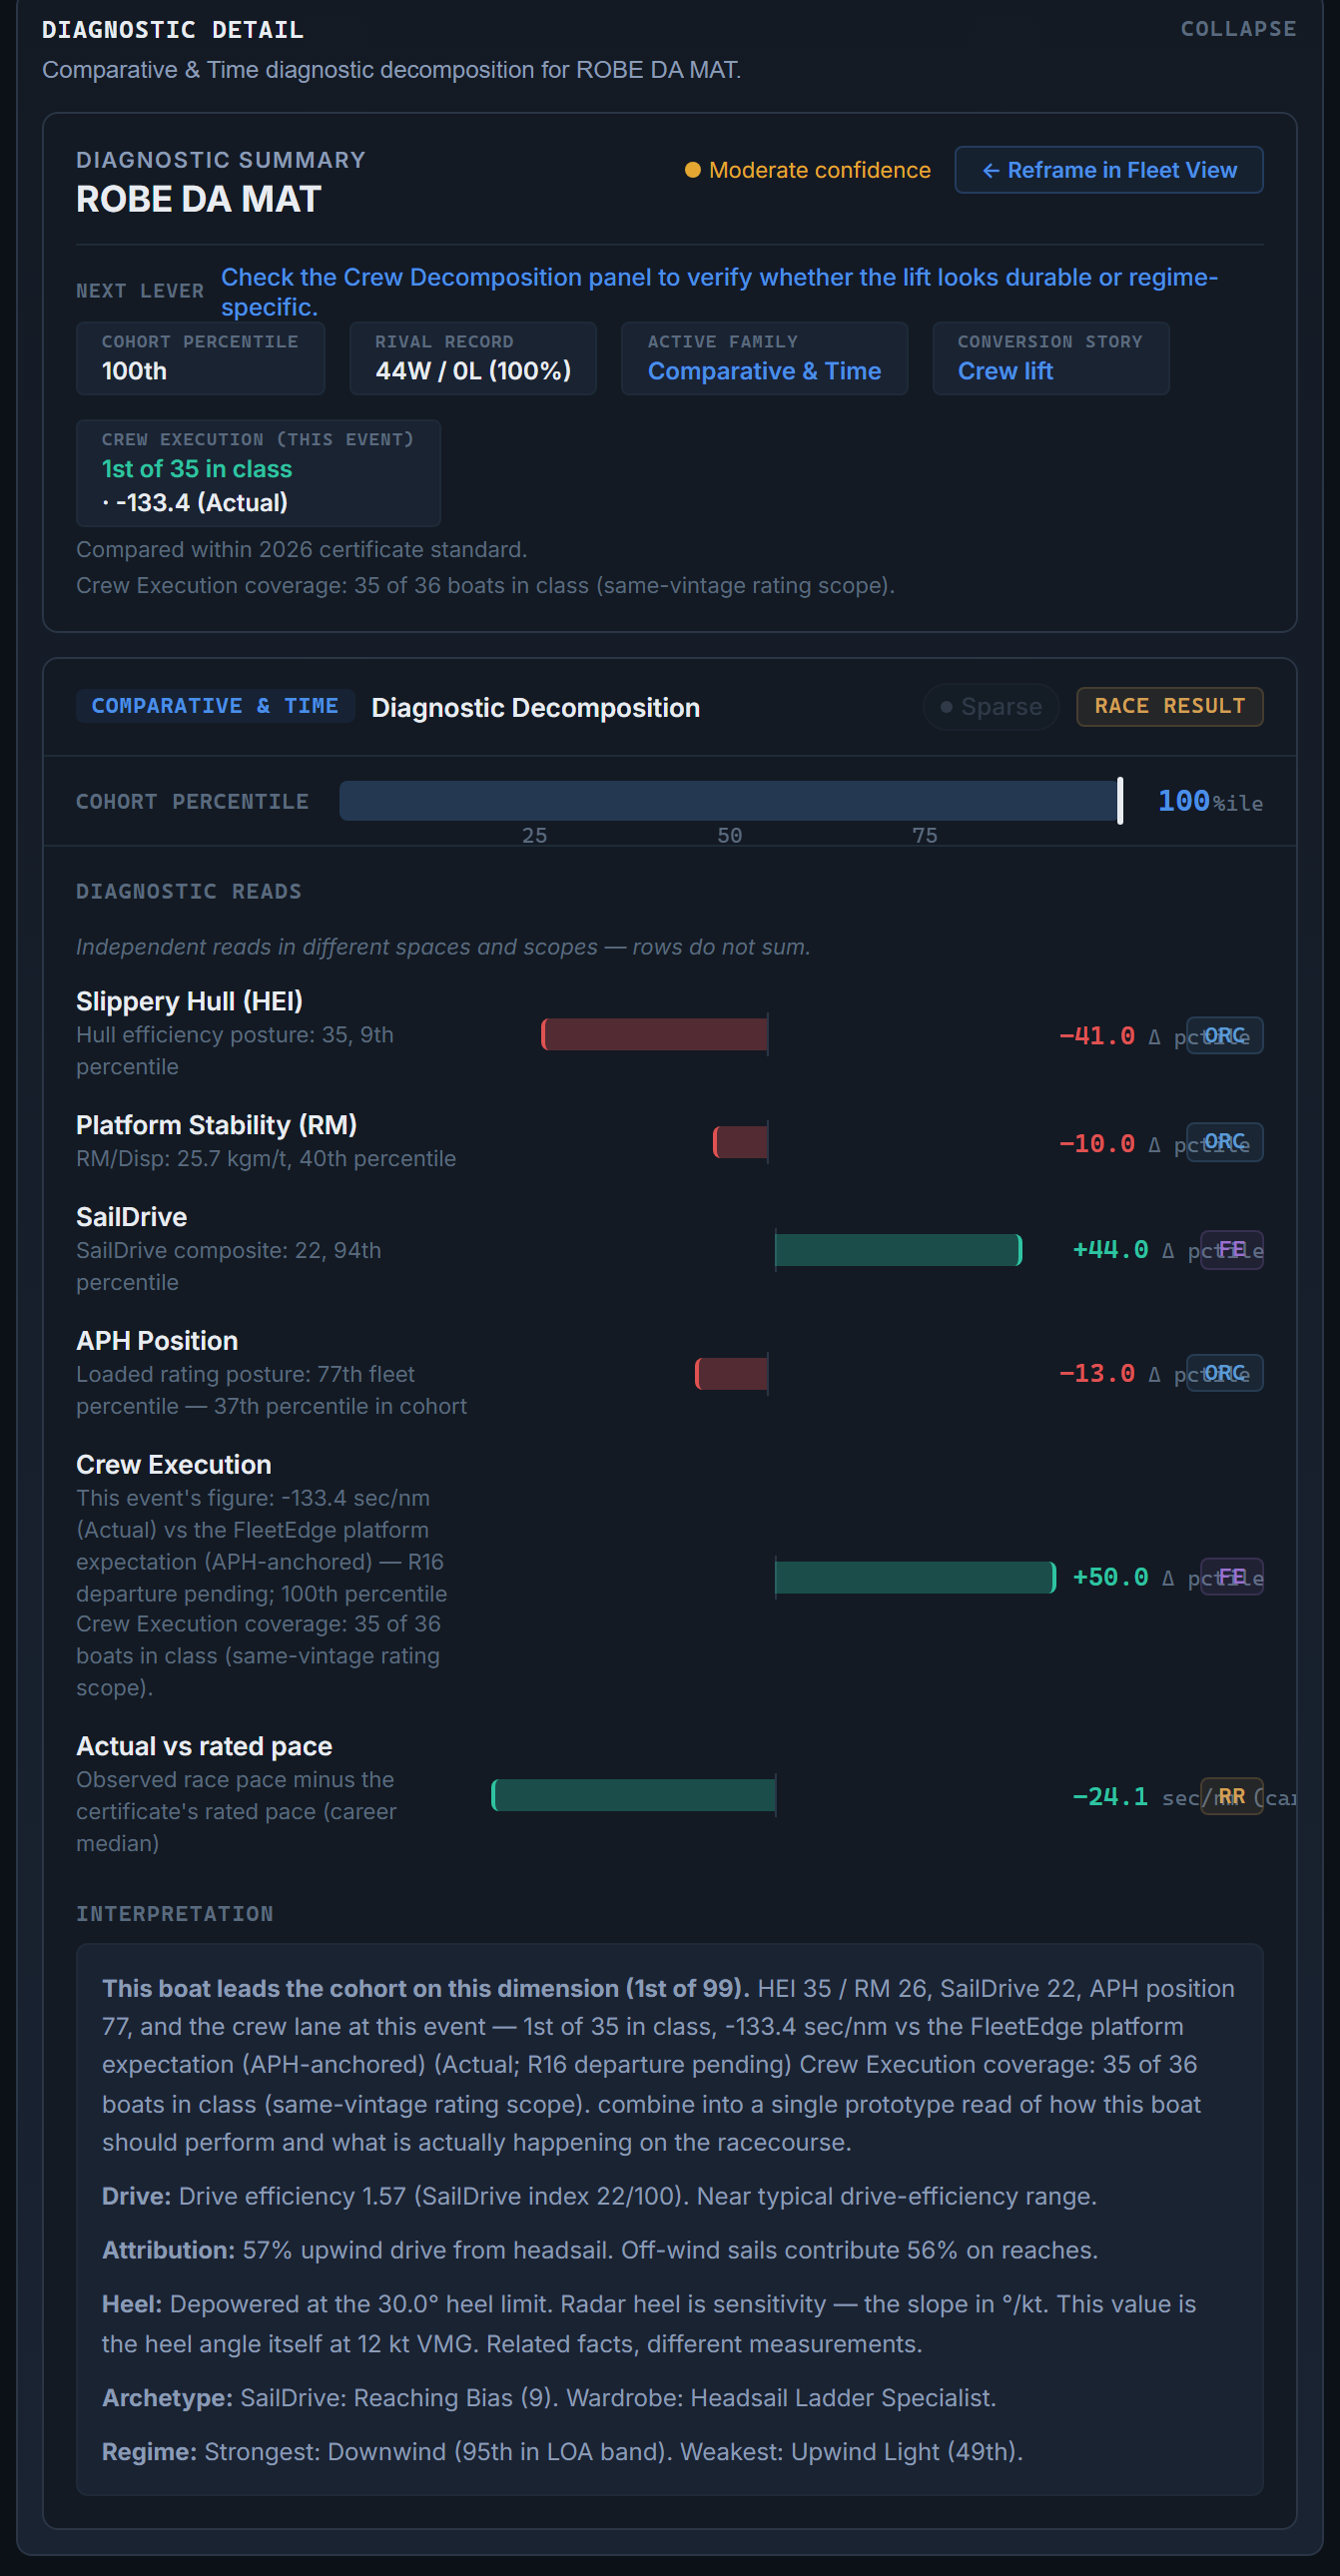Click the green Crew Execution +50.0 bar
Image resolution: width=1340 pixels, height=2576 pixels.
(x=915, y=1577)
